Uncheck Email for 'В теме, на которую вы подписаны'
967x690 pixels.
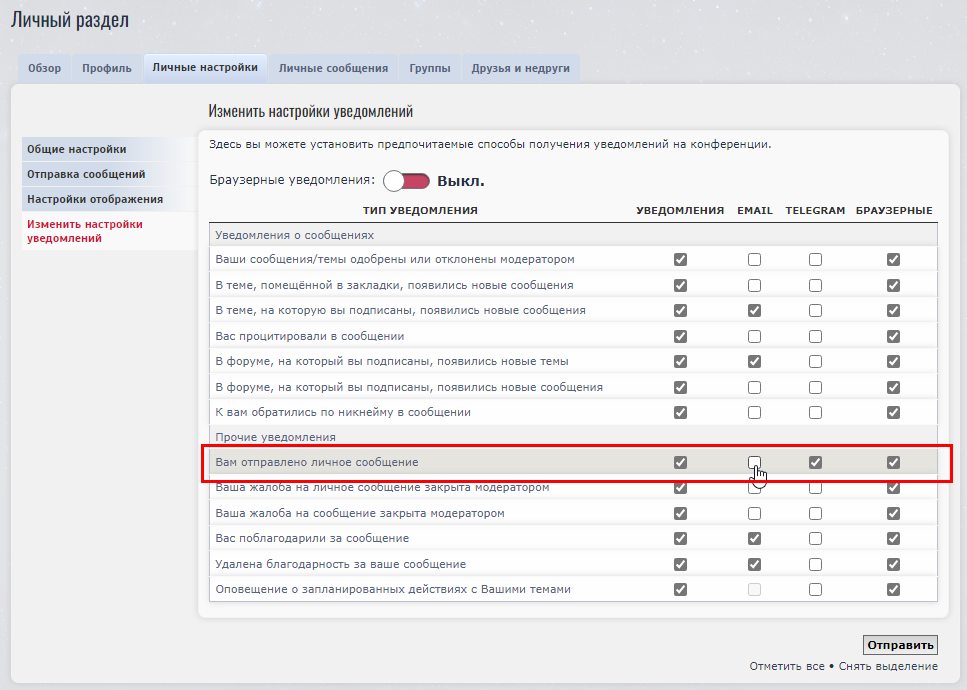tap(754, 310)
